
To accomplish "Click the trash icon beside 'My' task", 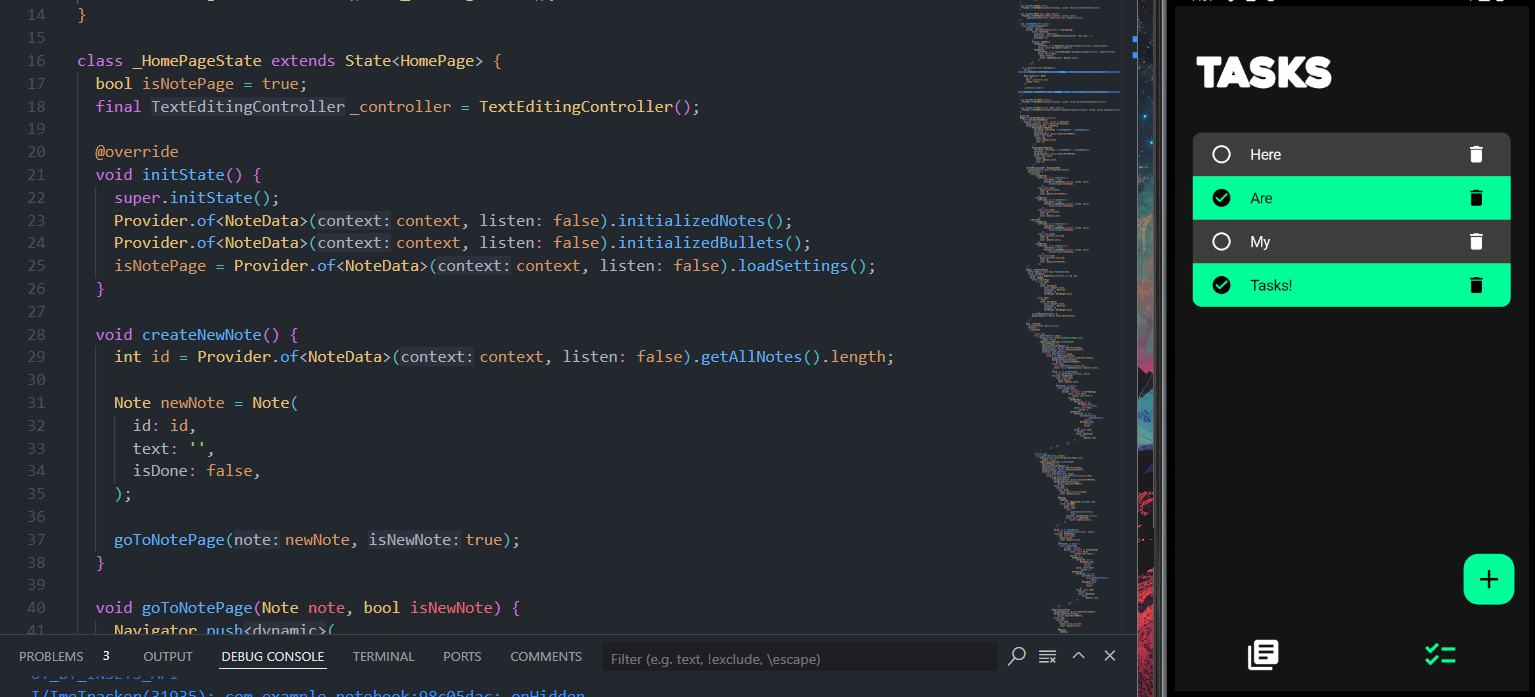I will pos(1476,241).
